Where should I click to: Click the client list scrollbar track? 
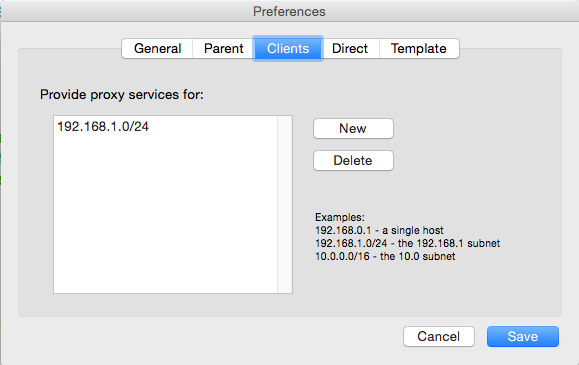285,204
